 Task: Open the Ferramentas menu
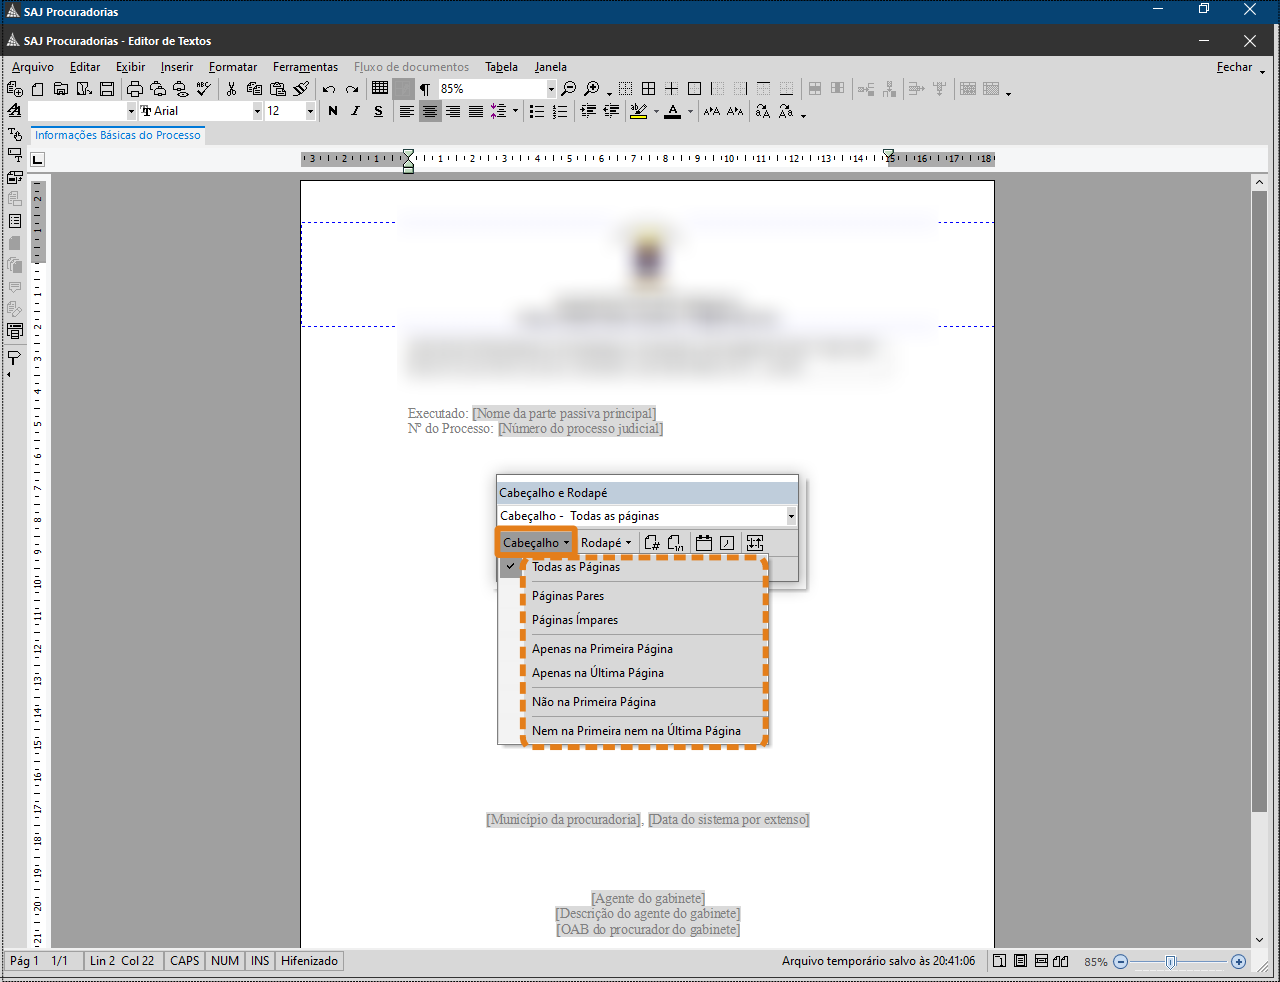tap(305, 67)
